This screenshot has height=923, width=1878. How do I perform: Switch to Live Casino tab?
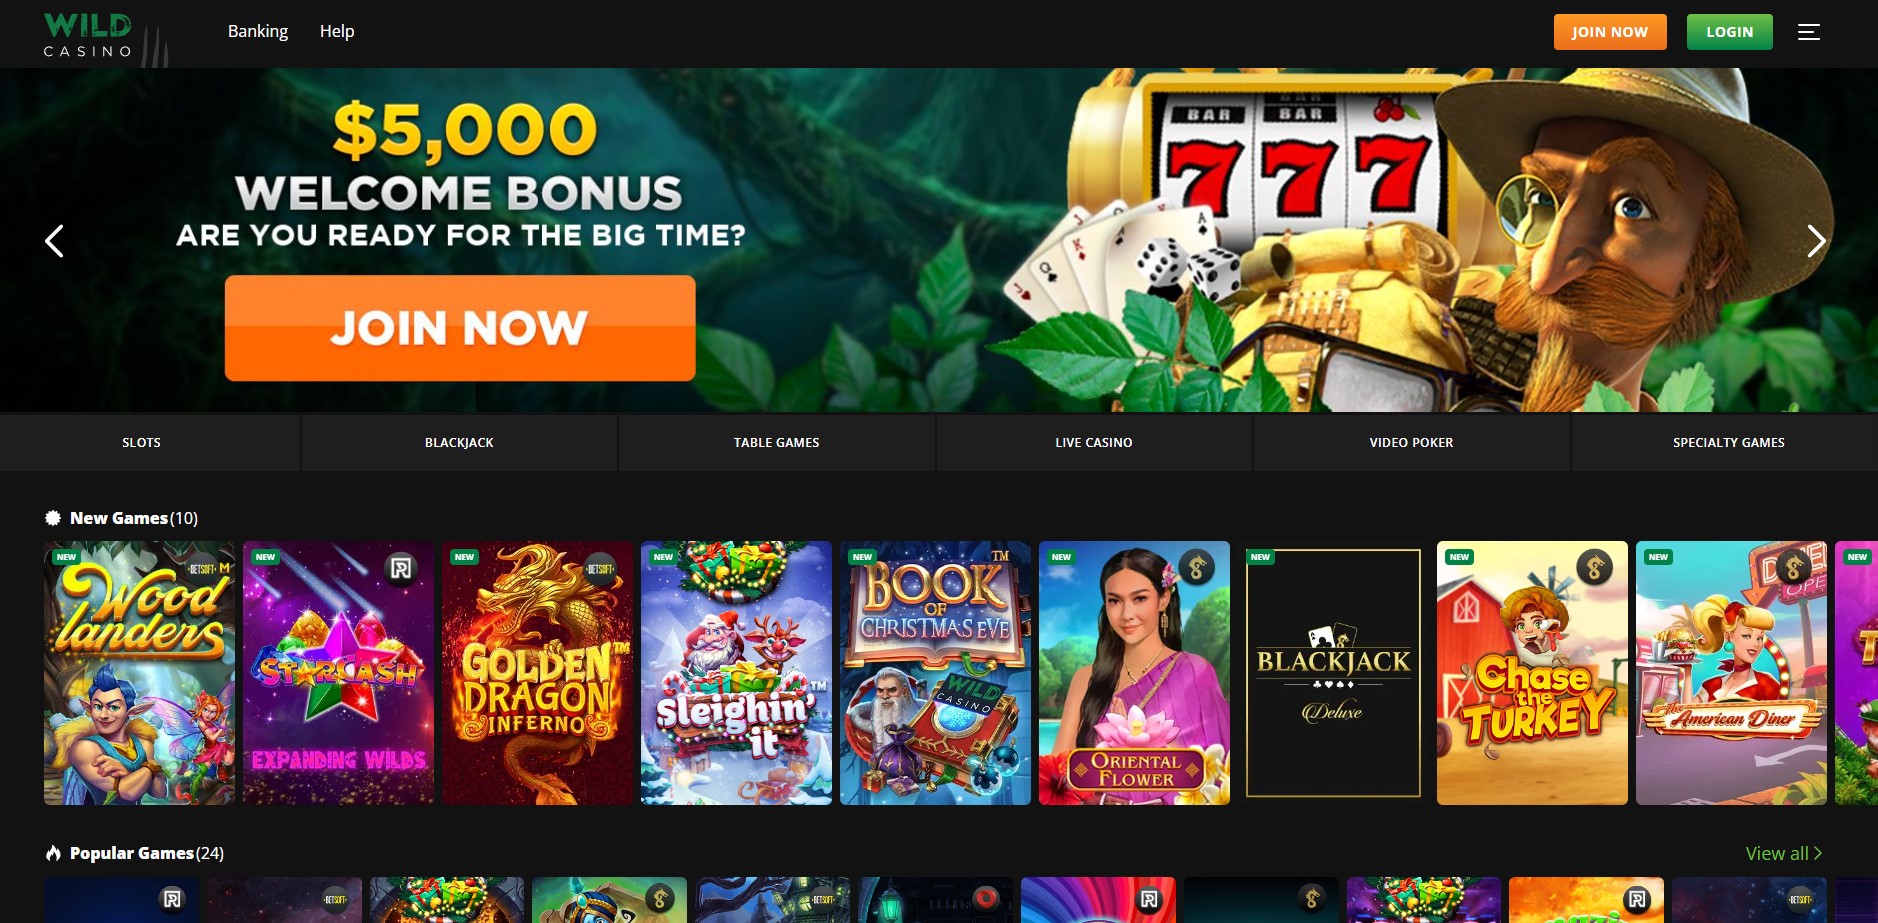(x=1094, y=442)
